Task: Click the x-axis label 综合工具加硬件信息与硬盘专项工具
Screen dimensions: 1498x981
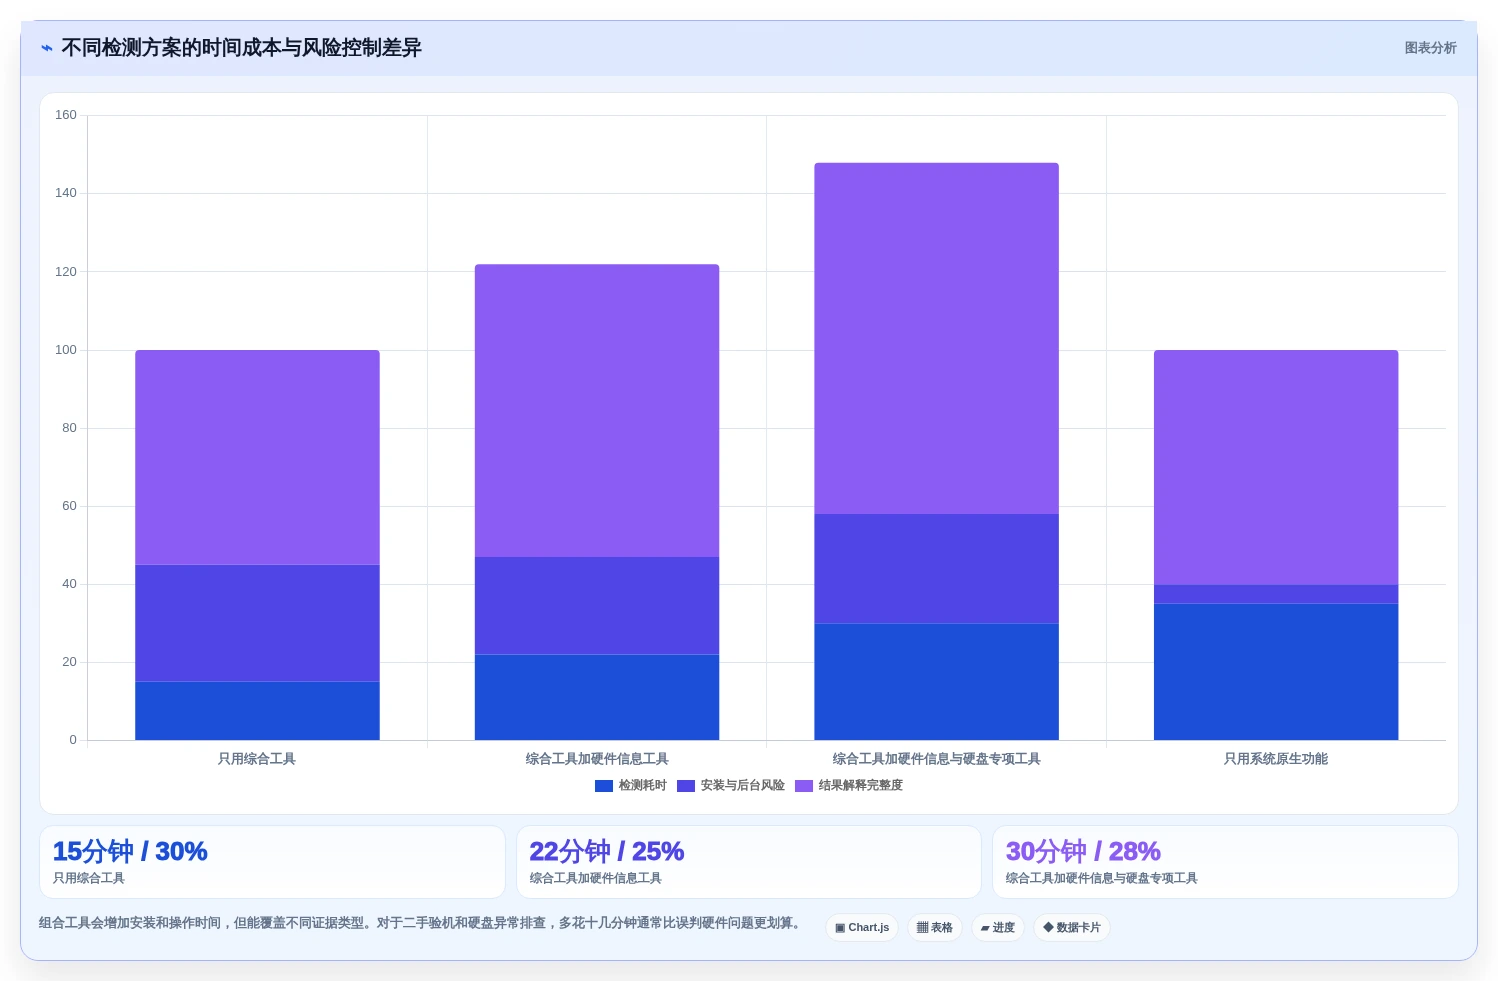Action: (936, 759)
